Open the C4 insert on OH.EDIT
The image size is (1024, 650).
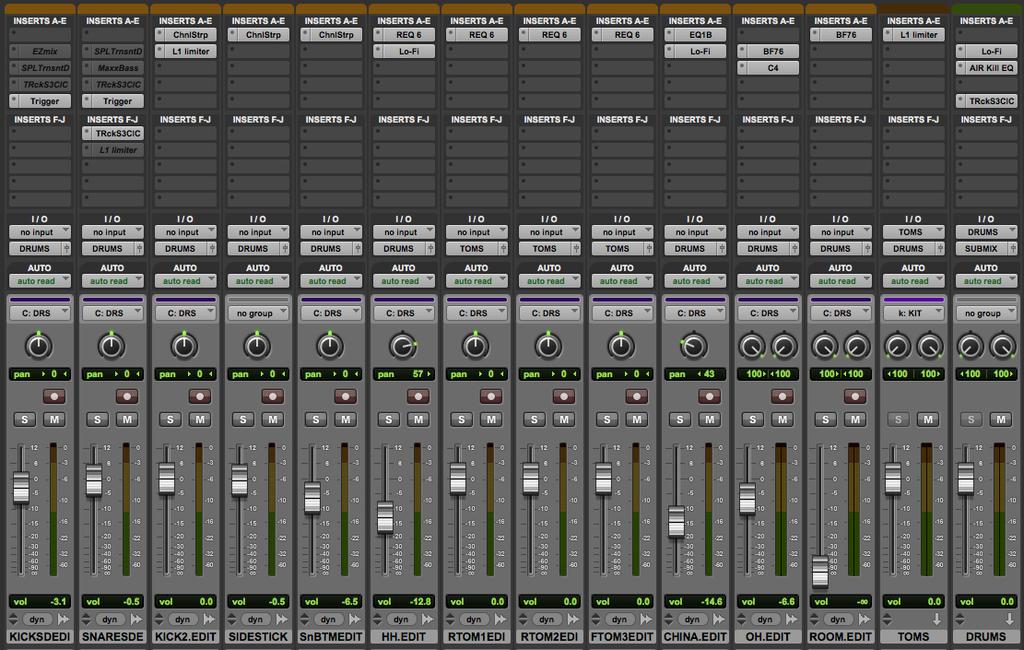coord(768,68)
